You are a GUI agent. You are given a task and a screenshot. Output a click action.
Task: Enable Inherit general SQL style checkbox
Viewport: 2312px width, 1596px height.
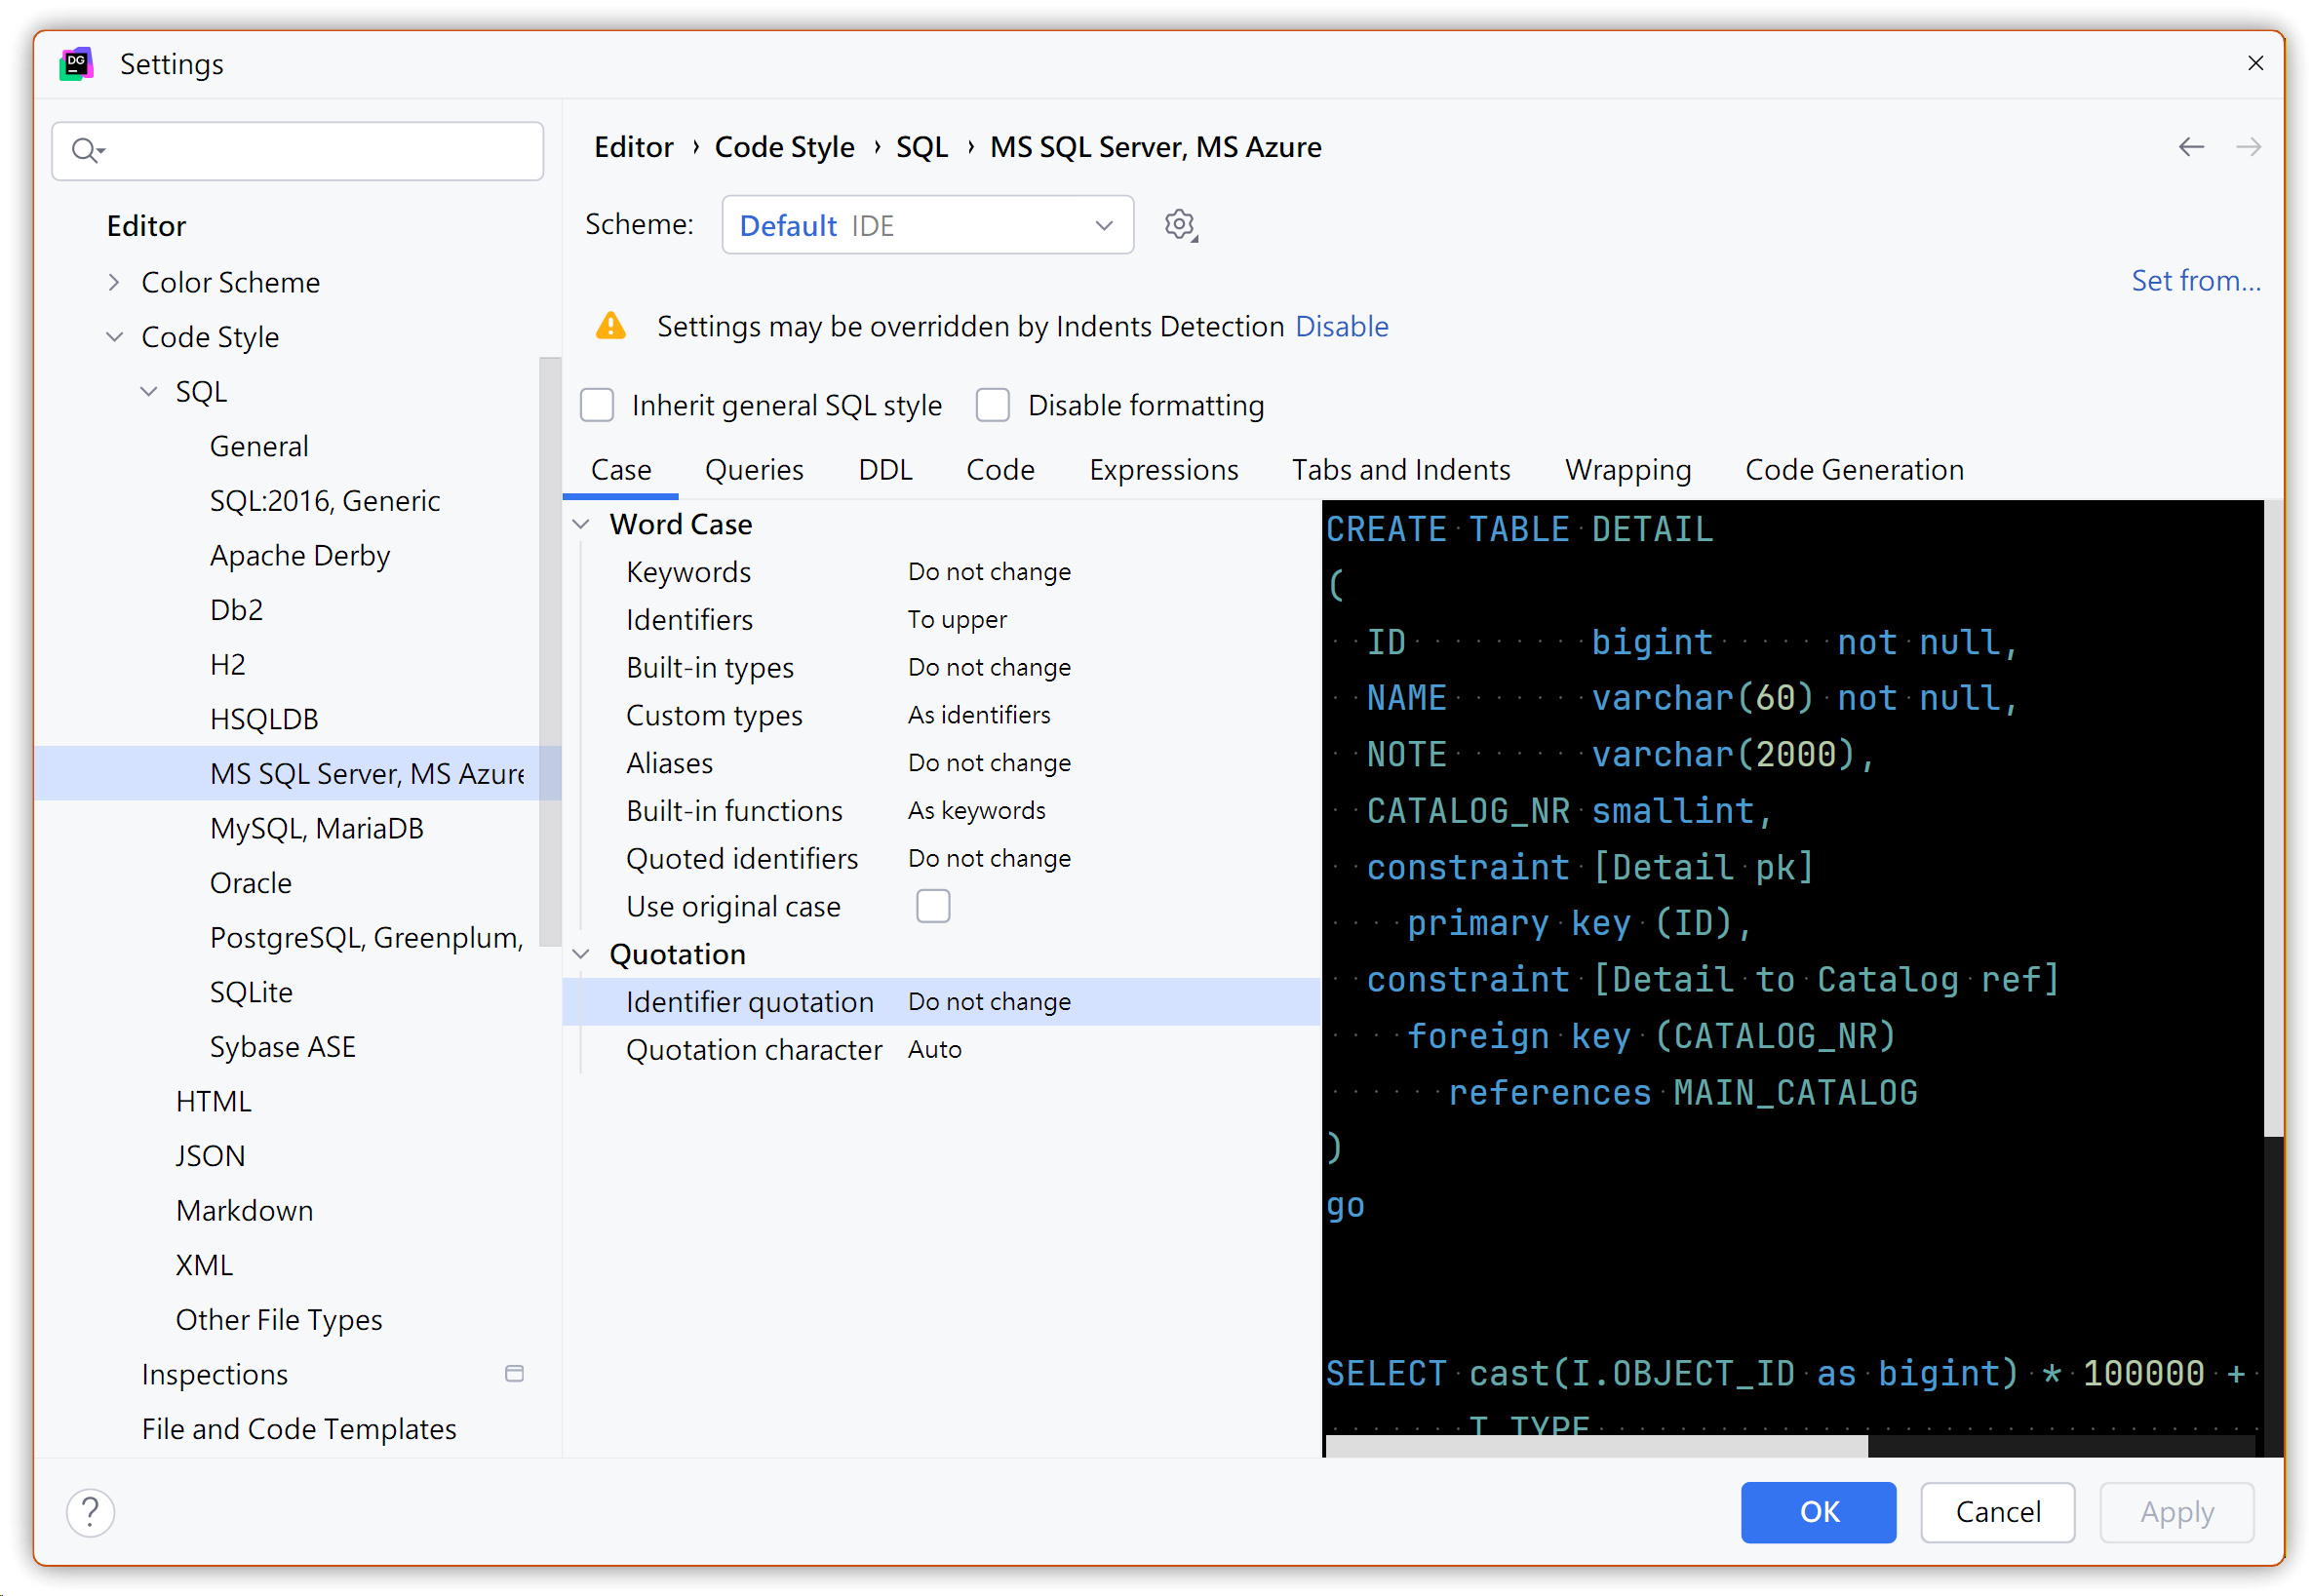[597, 406]
